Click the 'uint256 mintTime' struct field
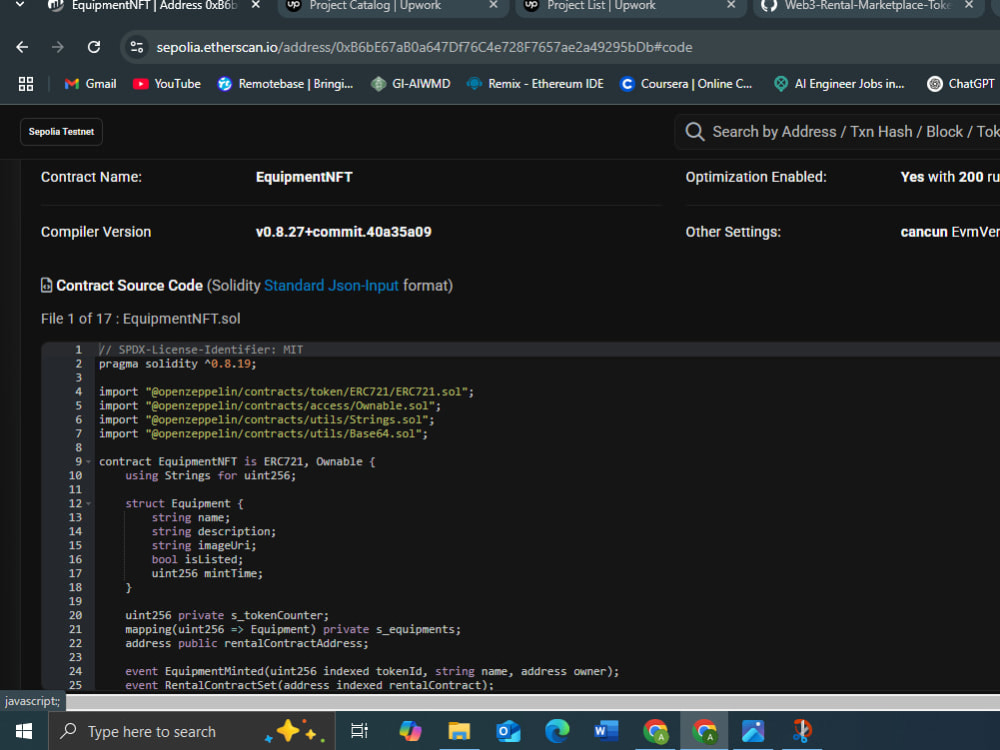Viewport: 1000px width, 750px height. coord(207,574)
